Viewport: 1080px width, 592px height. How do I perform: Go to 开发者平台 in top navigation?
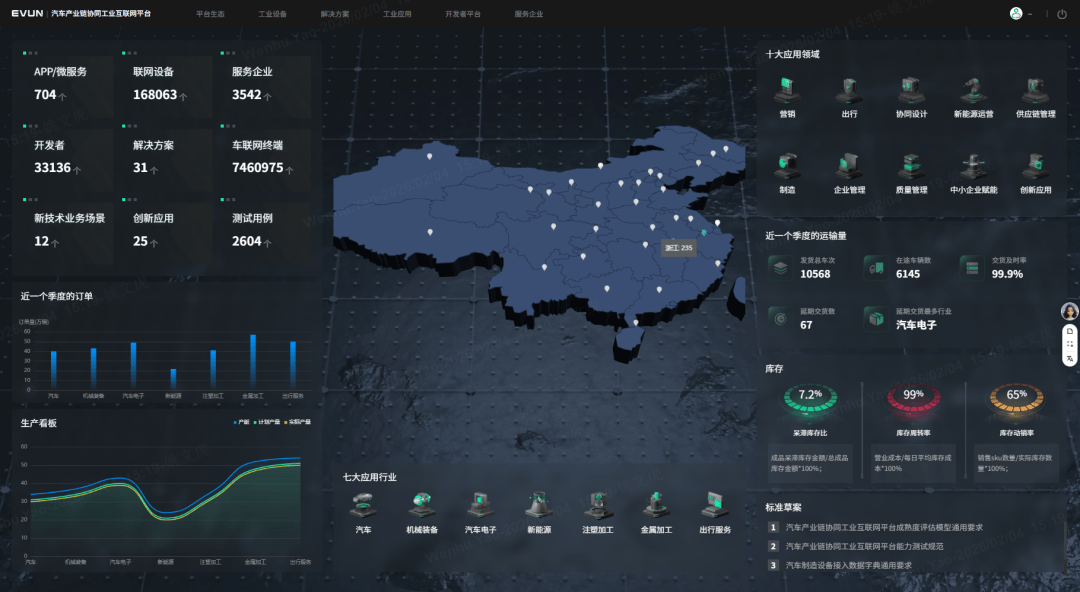pos(462,15)
